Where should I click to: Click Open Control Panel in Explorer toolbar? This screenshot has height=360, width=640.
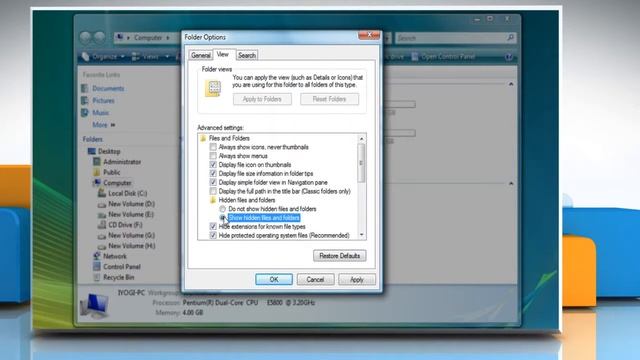click(x=443, y=57)
